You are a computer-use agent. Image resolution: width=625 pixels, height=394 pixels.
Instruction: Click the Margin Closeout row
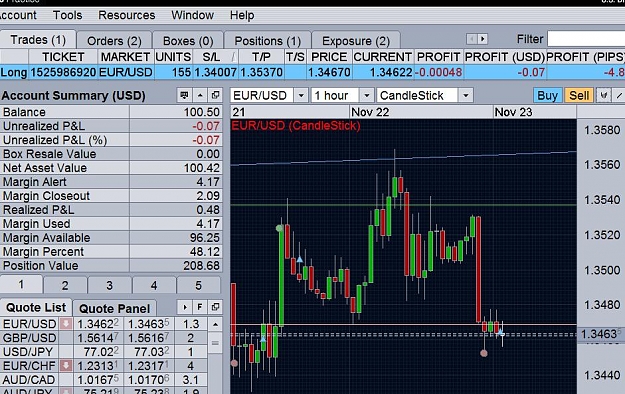click(111, 196)
